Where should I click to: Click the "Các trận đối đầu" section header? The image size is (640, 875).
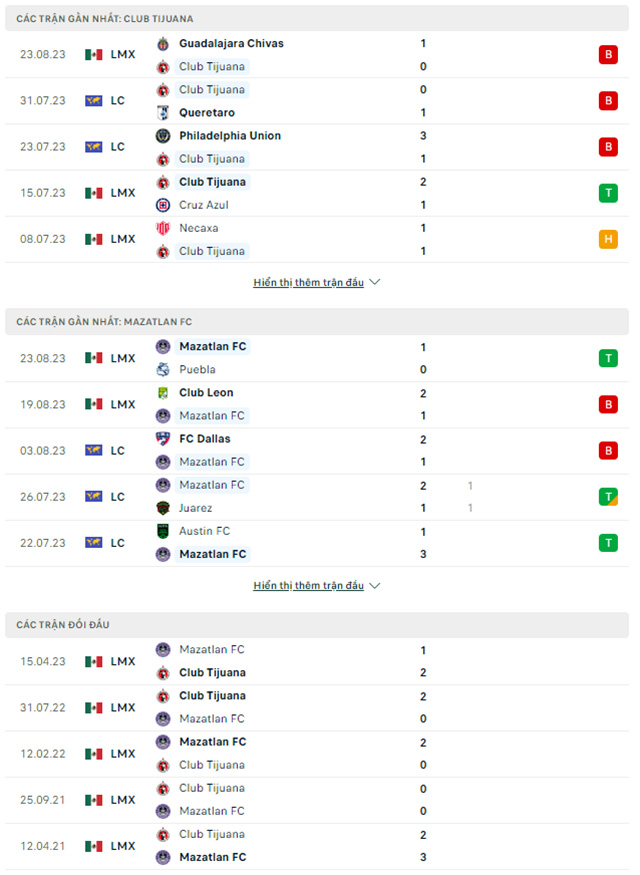(63, 625)
